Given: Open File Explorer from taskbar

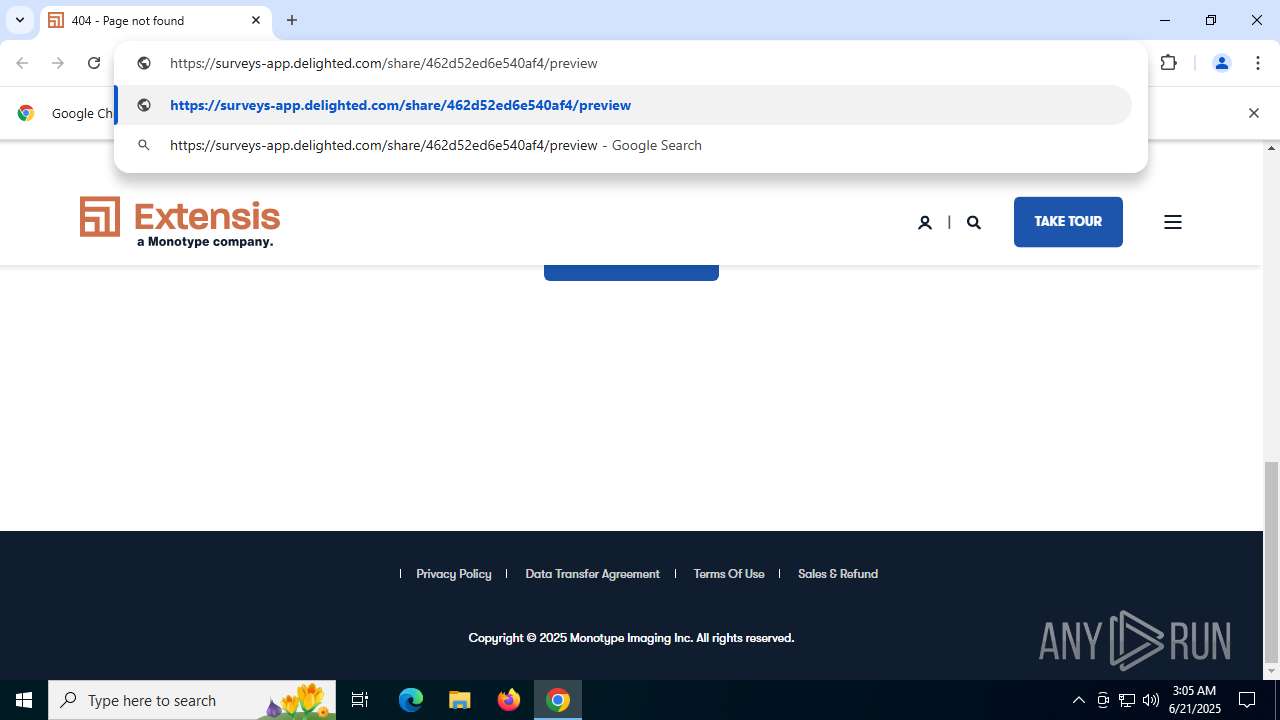Looking at the screenshot, I should pos(460,700).
